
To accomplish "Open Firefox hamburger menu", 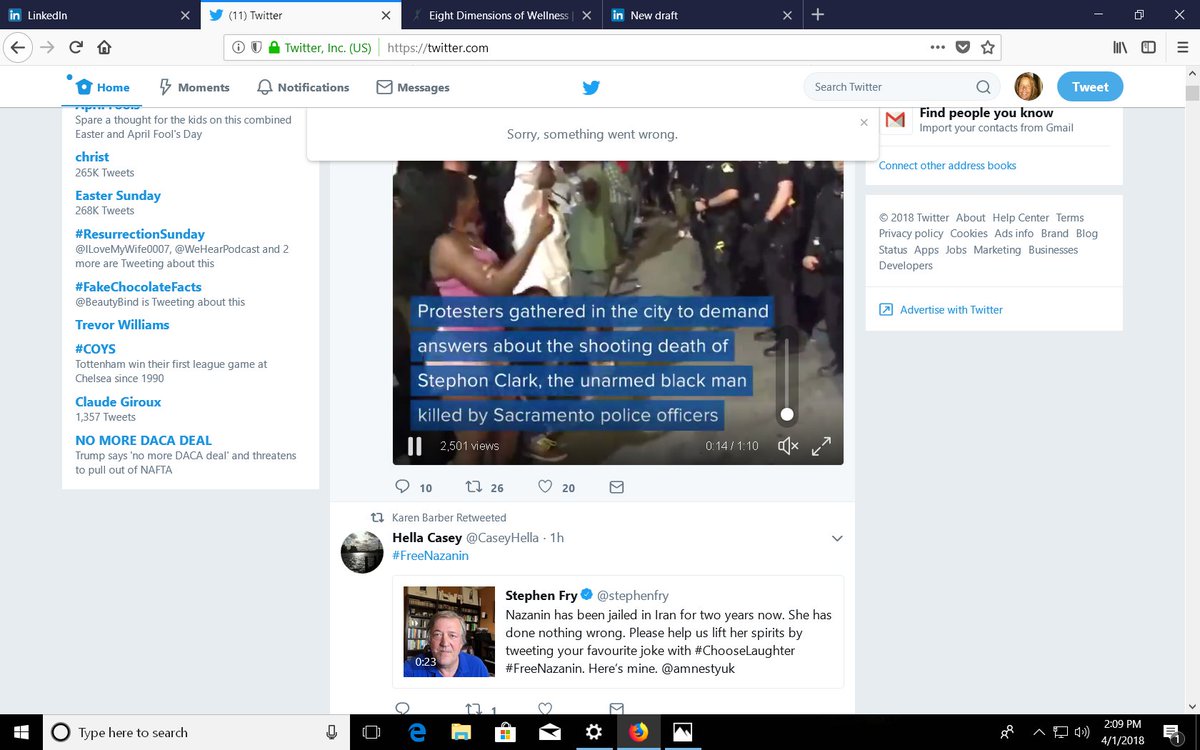I will tap(1180, 47).
